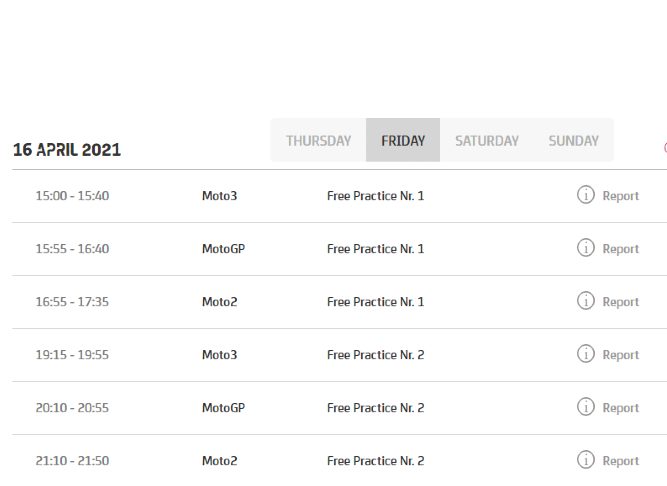Click info icon for Moto3 Free Practice 2
This screenshot has width=667, height=486.
(586, 354)
